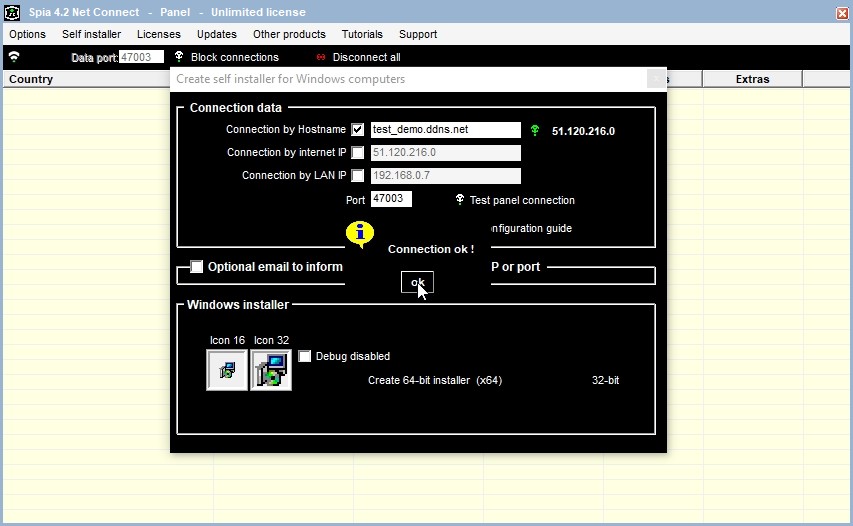This screenshot has height=526, width=853.
Task: Choose the Icon 32 installer icon
Action: point(271,370)
